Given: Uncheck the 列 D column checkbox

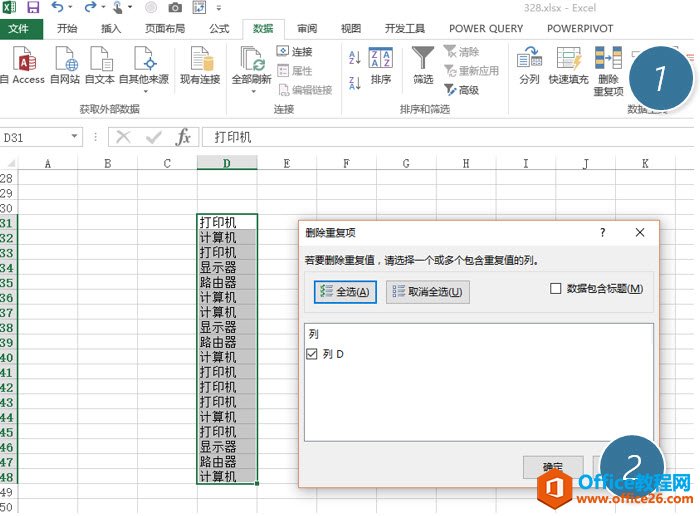Looking at the screenshot, I should 312,354.
